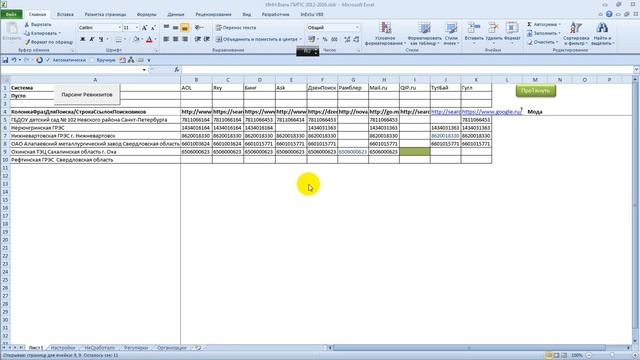
Task: Switch to the Разметка страницы tab
Action: click(105, 14)
